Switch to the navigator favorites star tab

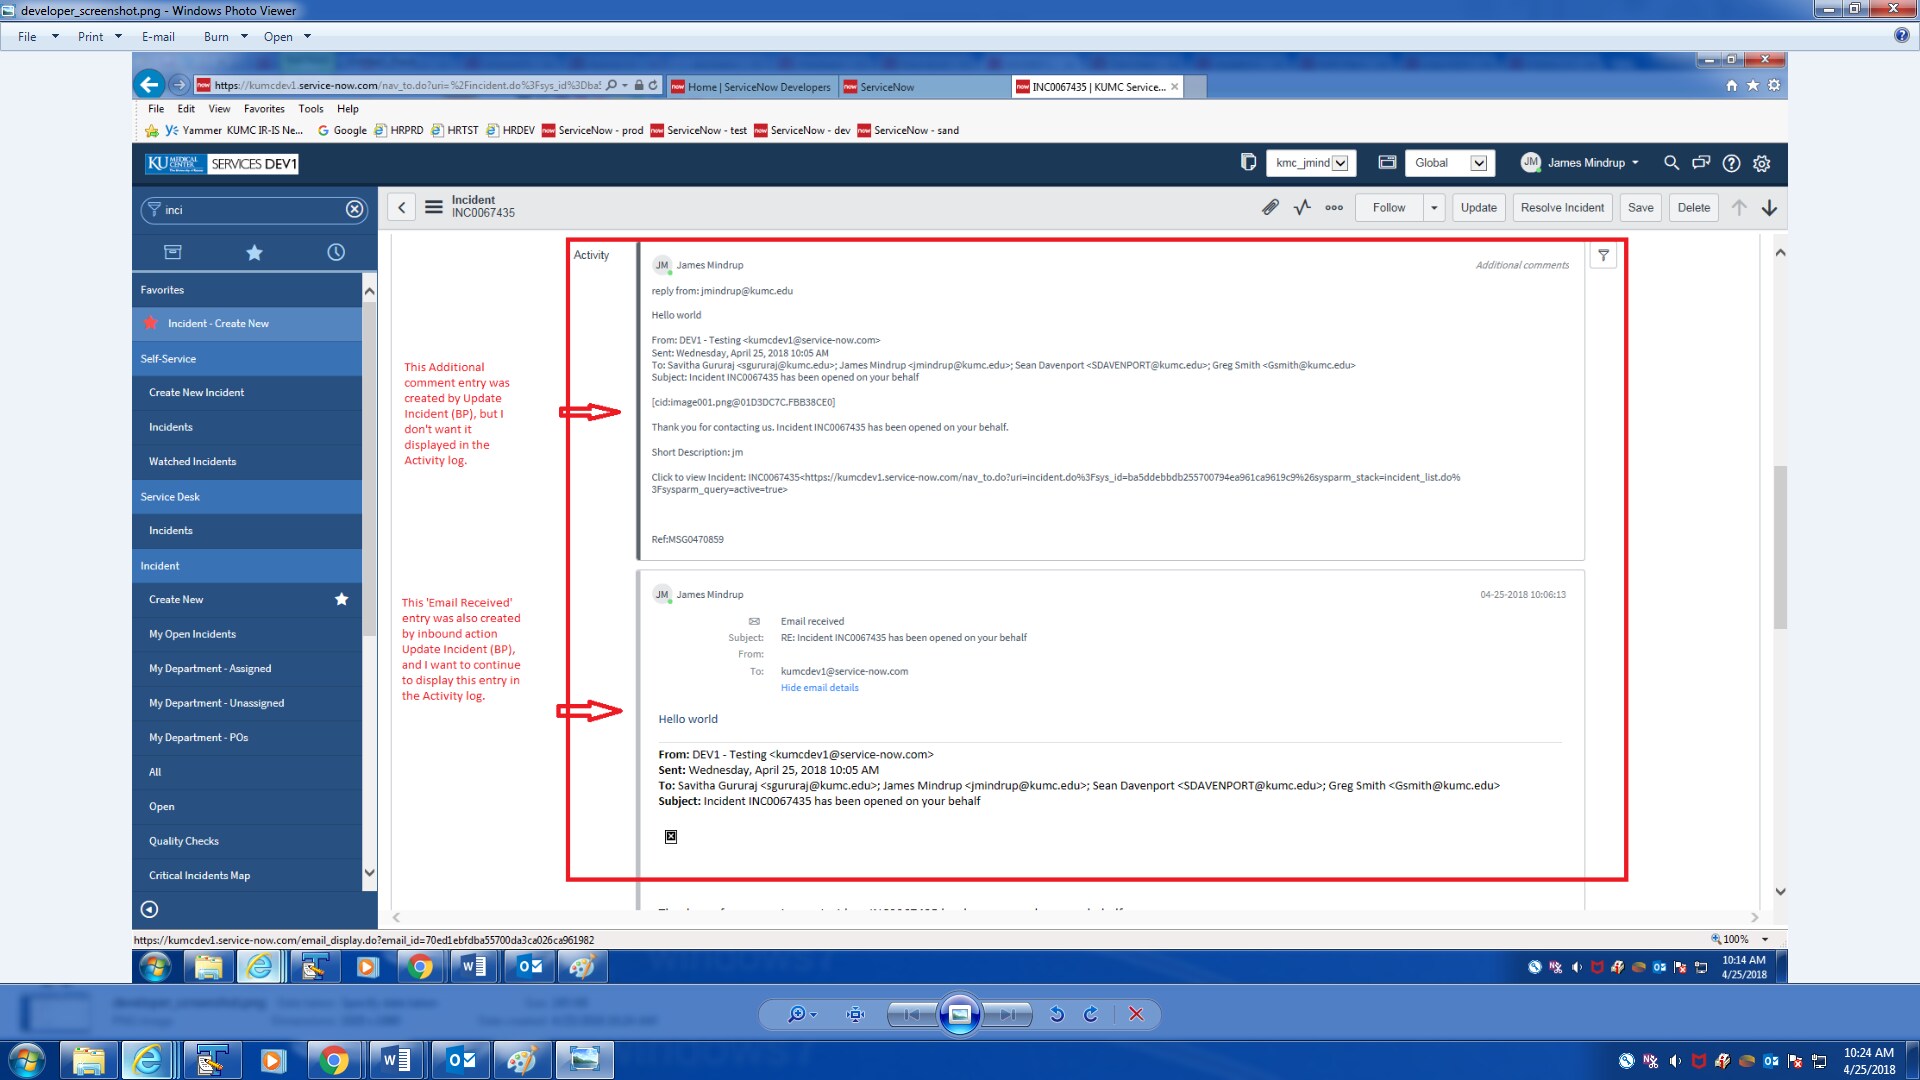pos(254,252)
